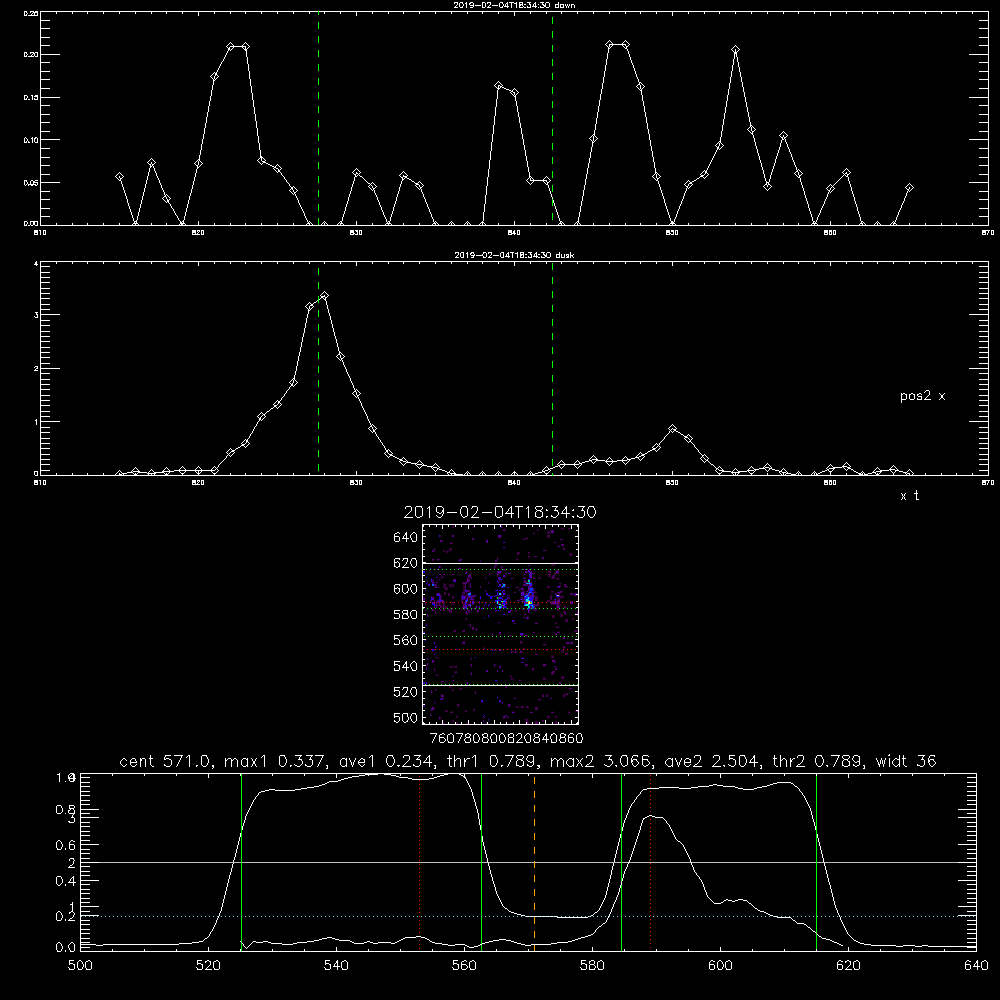Screen dimensions: 1000x1000
Task: Click the highest diamond point on dusk curve
Action: (324, 296)
